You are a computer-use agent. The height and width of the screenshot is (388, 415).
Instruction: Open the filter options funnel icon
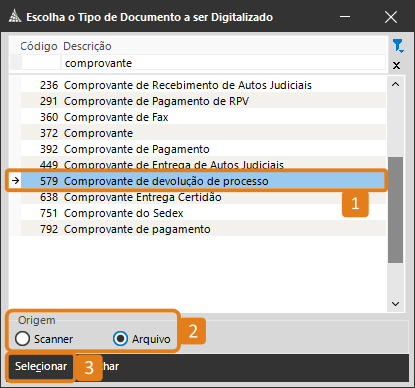click(x=398, y=46)
